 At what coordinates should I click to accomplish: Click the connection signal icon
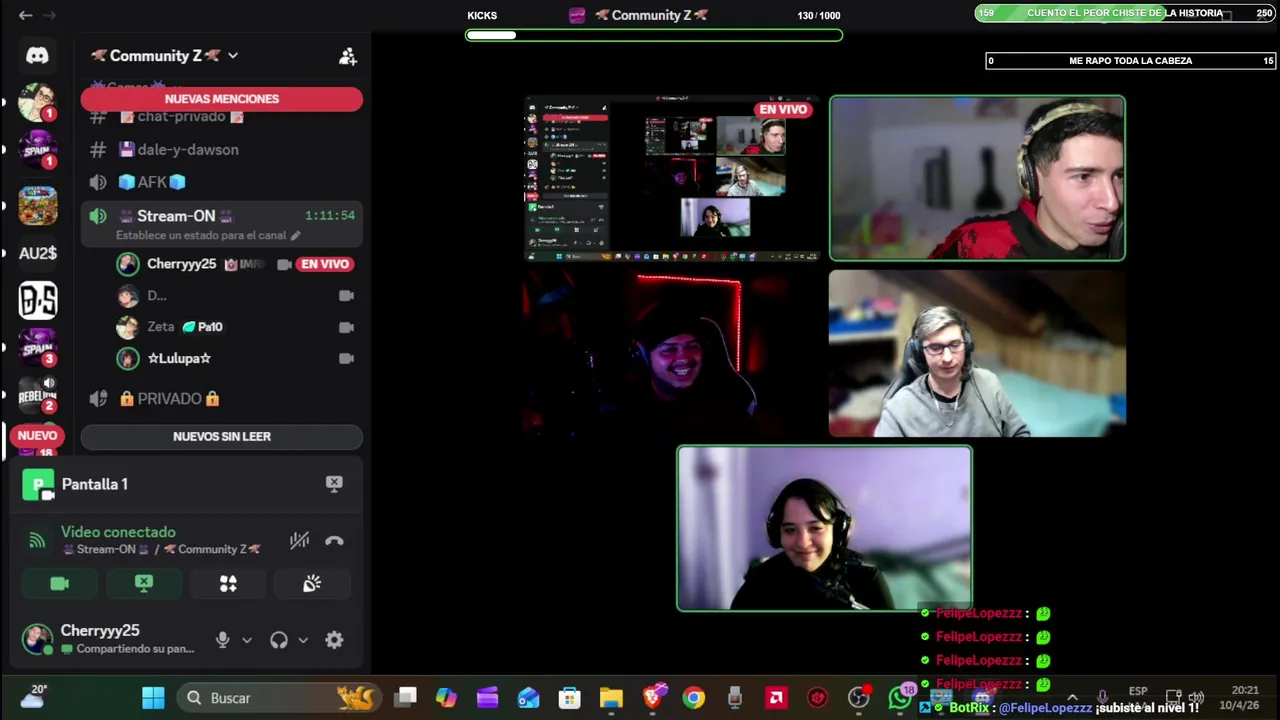click(37, 541)
